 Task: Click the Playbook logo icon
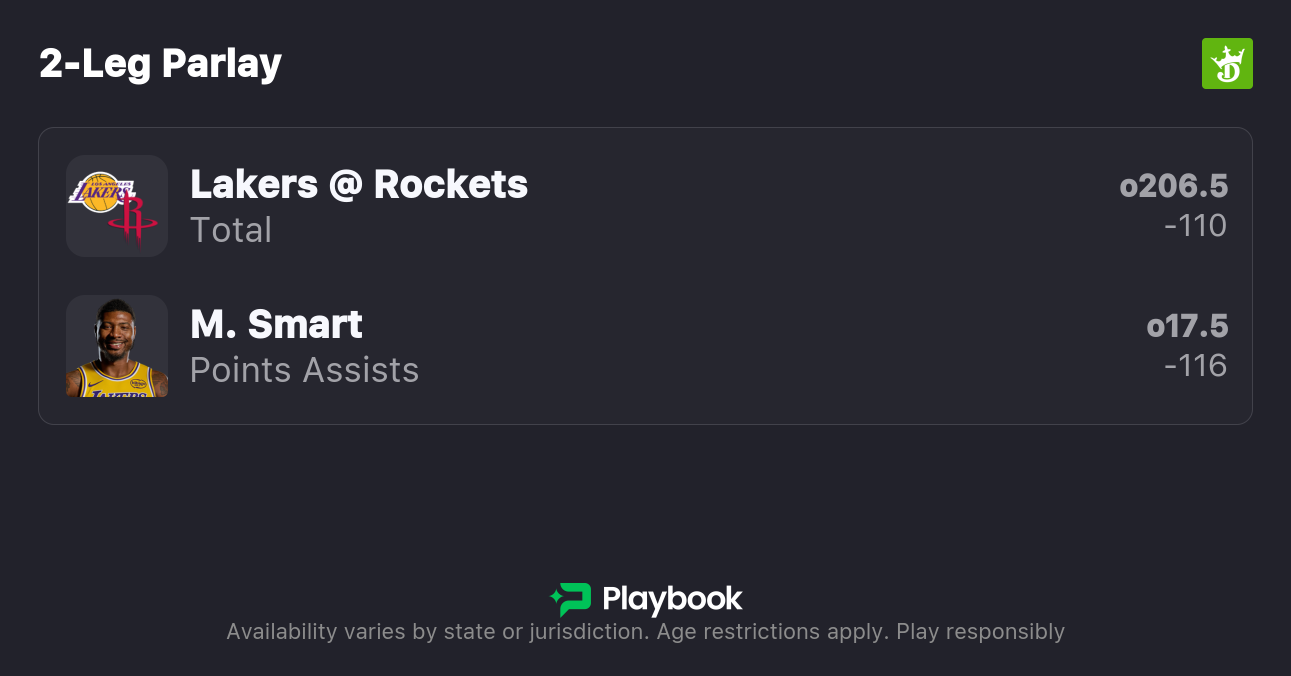(572, 599)
